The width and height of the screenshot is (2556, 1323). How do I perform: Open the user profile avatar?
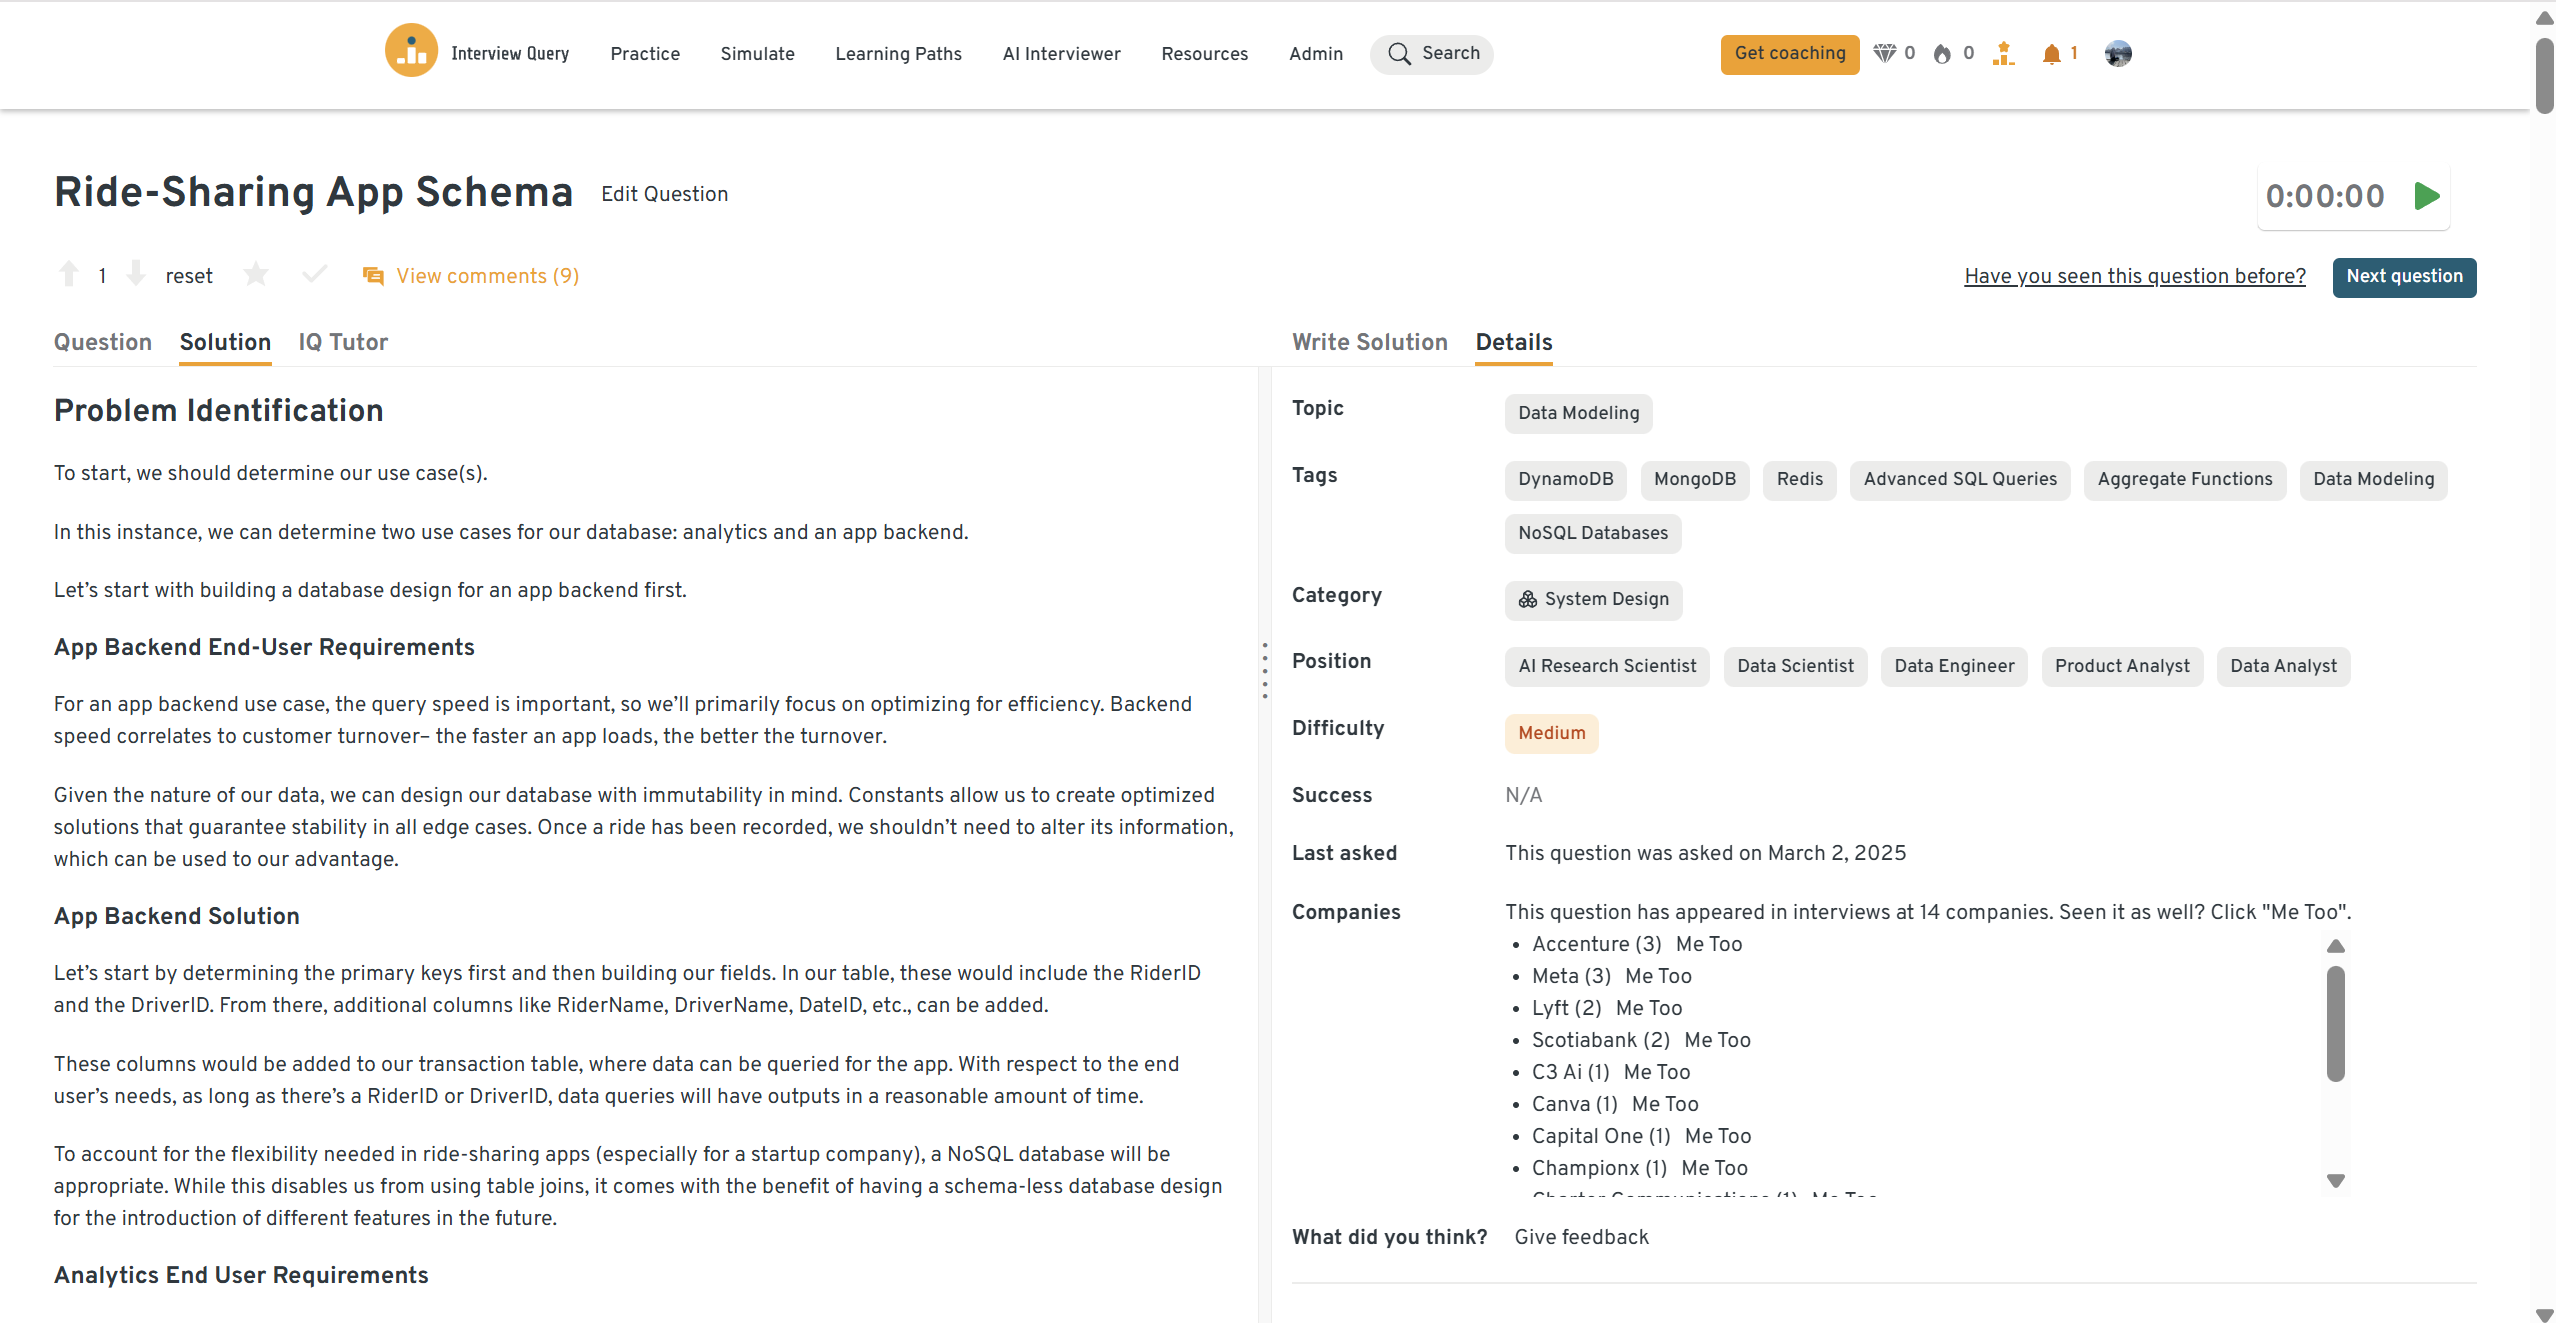click(2117, 54)
